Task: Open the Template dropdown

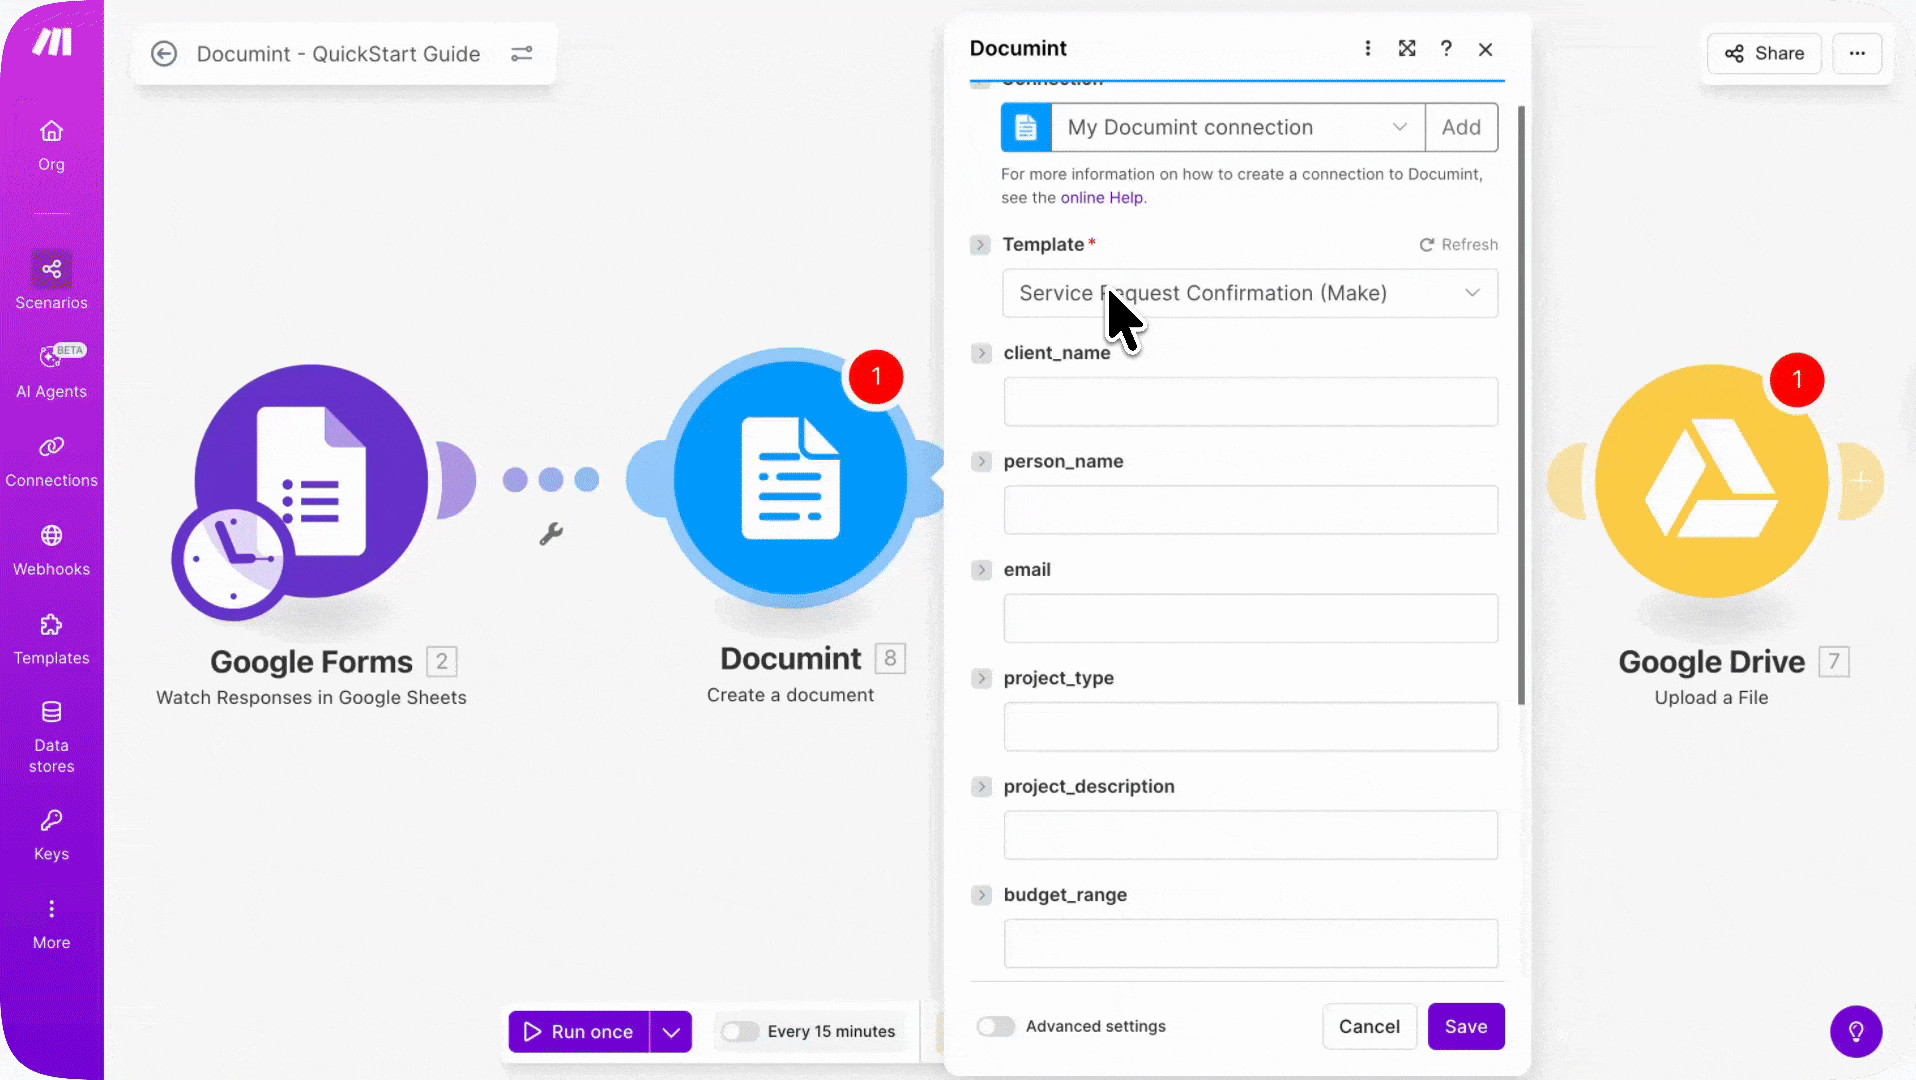Action: pyautogui.click(x=1249, y=294)
